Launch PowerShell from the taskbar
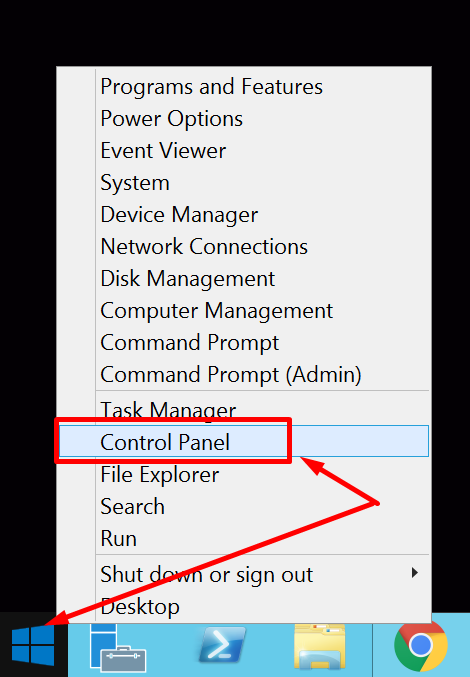This screenshot has width=470, height=677. tap(222, 646)
